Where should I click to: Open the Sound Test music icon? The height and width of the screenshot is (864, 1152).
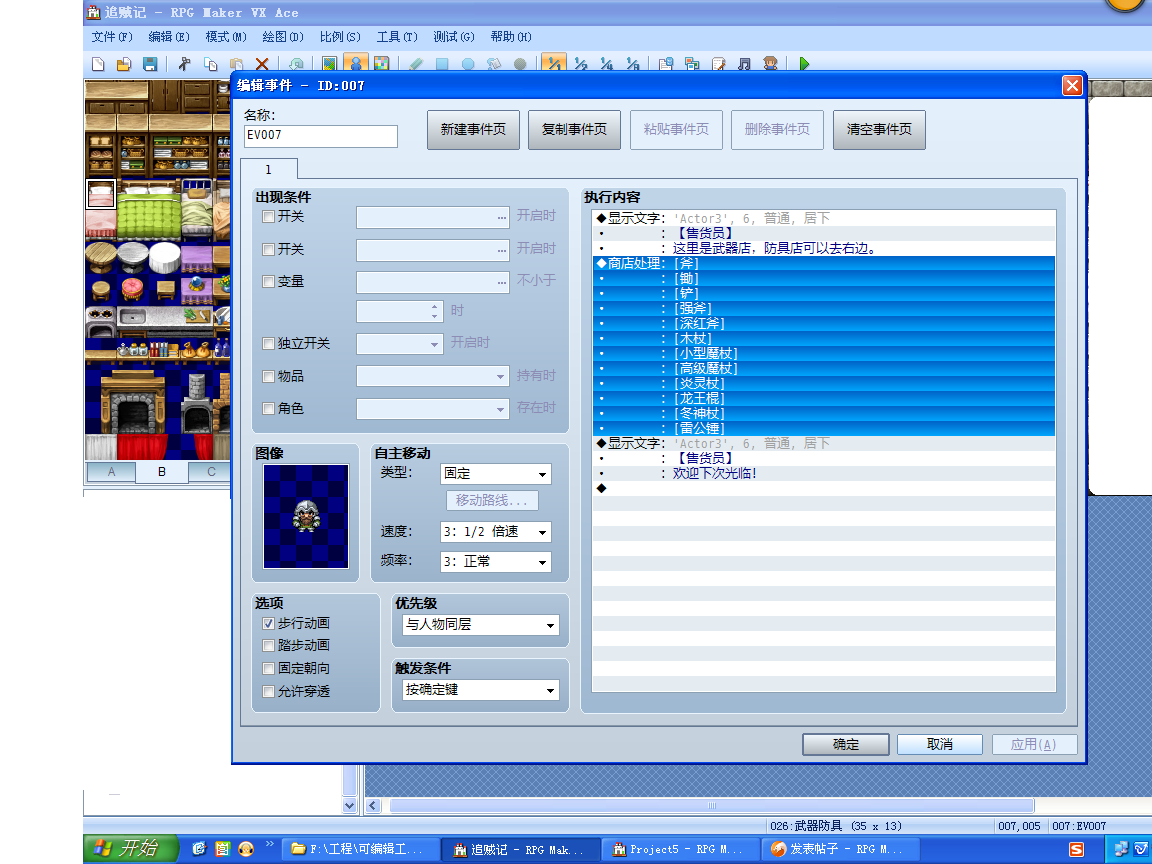click(744, 64)
